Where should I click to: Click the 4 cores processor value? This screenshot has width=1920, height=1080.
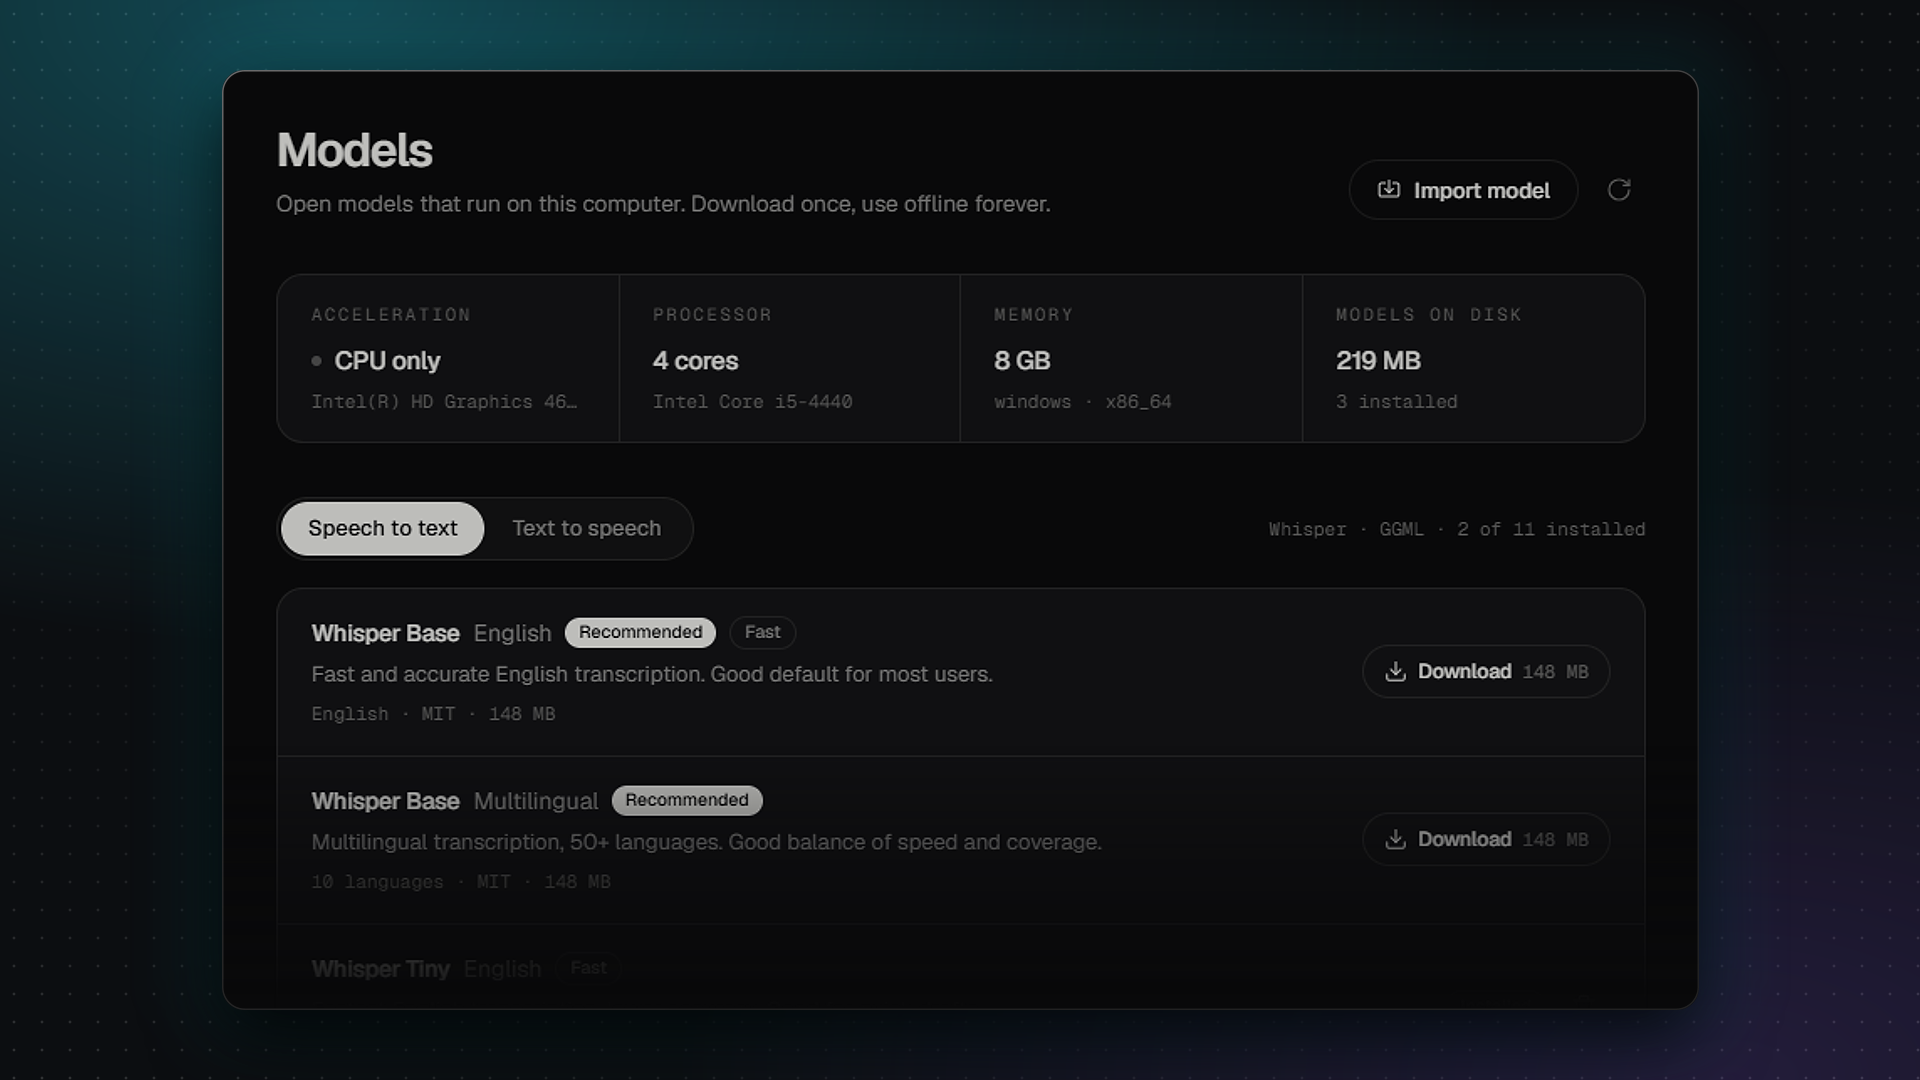tap(695, 361)
